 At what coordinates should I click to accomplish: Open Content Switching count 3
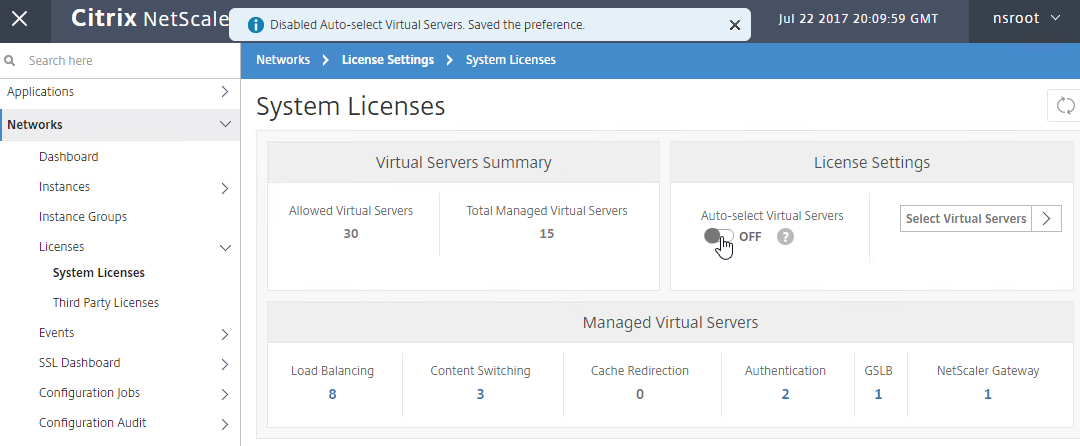[480, 394]
